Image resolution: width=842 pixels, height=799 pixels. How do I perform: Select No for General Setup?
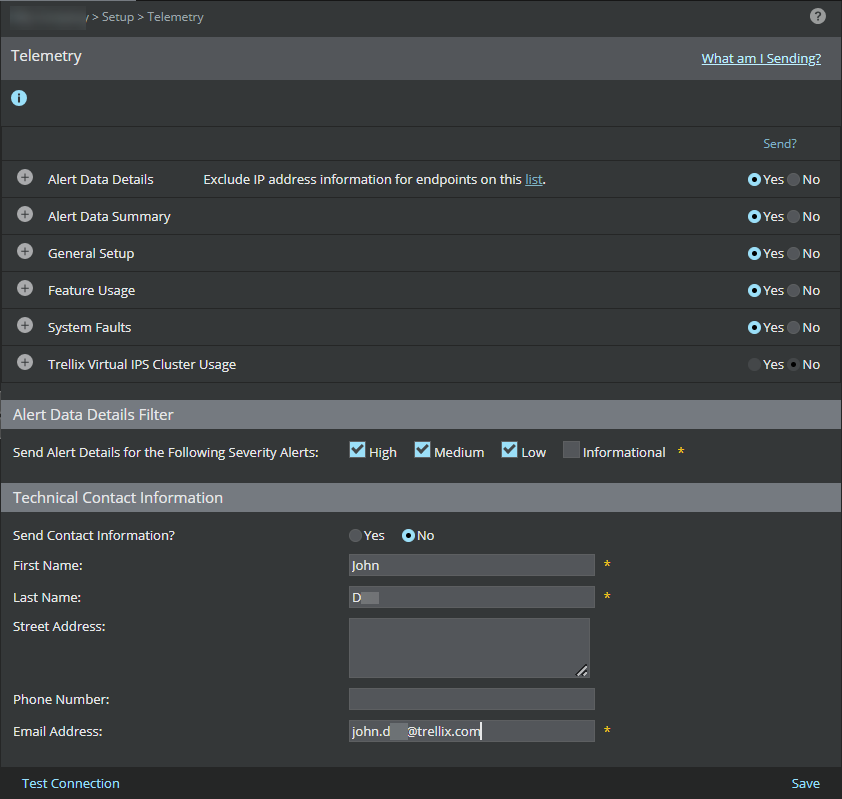793,253
